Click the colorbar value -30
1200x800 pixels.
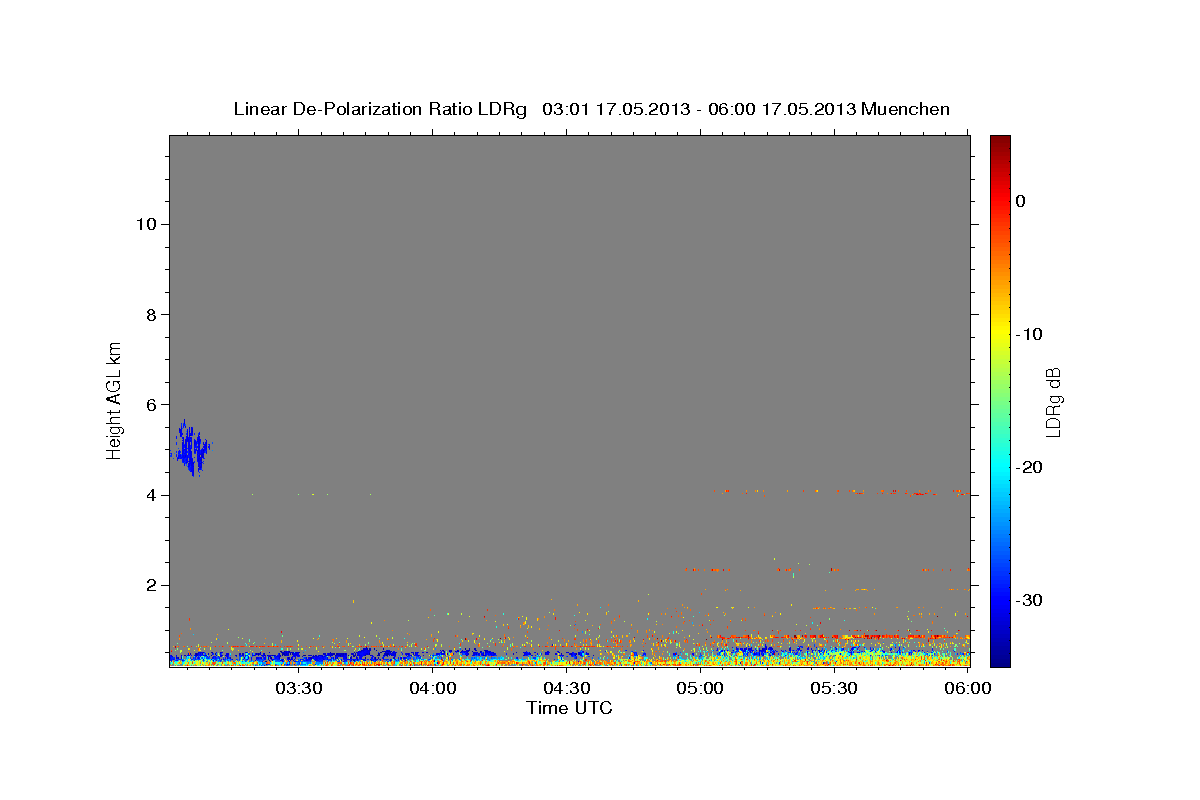1029,600
